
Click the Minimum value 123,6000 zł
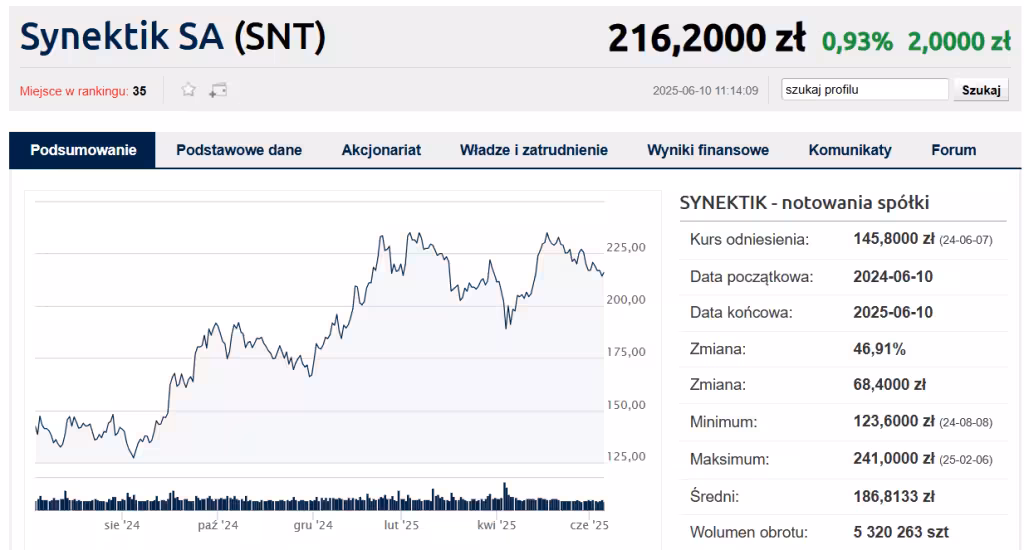893,421
